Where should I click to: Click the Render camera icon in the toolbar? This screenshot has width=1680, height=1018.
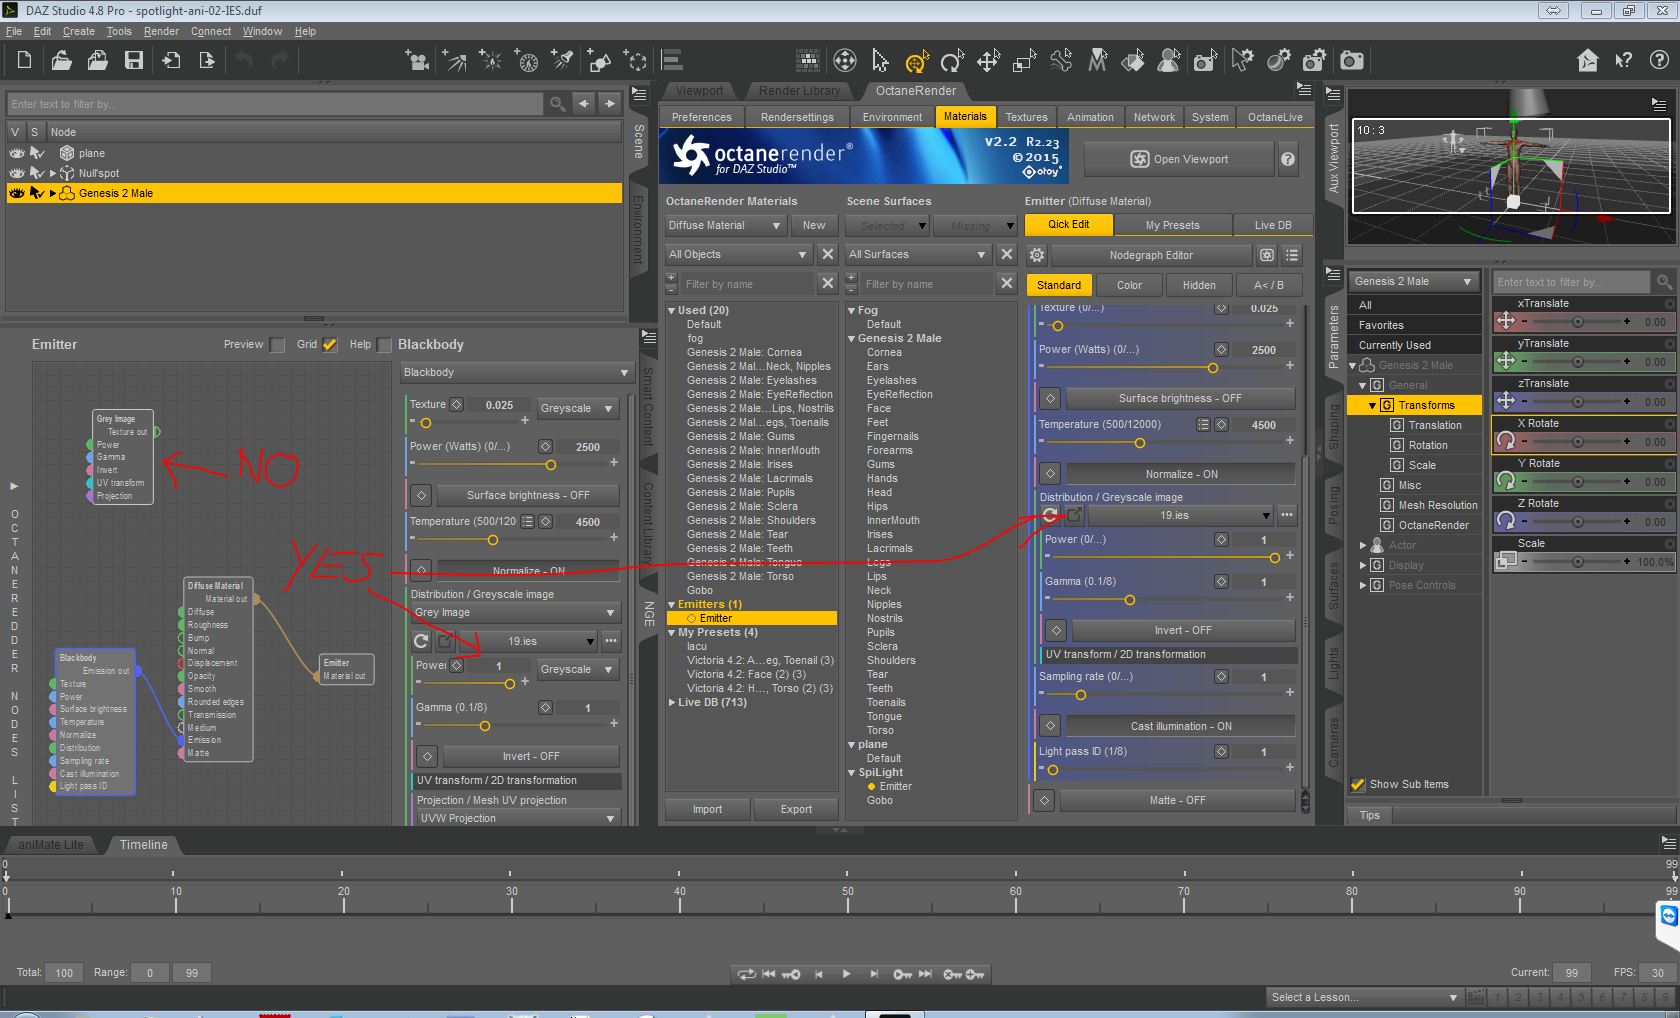[1352, 61]
